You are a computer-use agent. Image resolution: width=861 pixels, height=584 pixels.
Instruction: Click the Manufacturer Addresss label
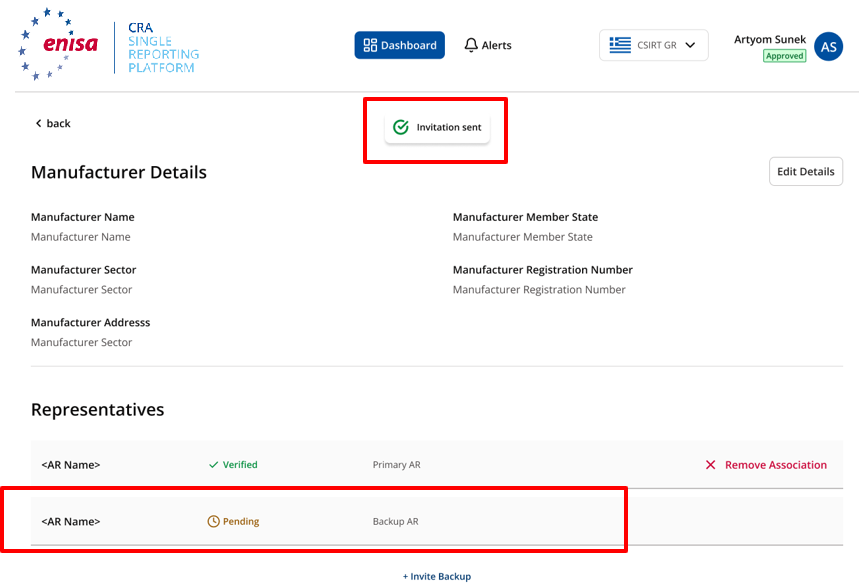coord(90,323)
